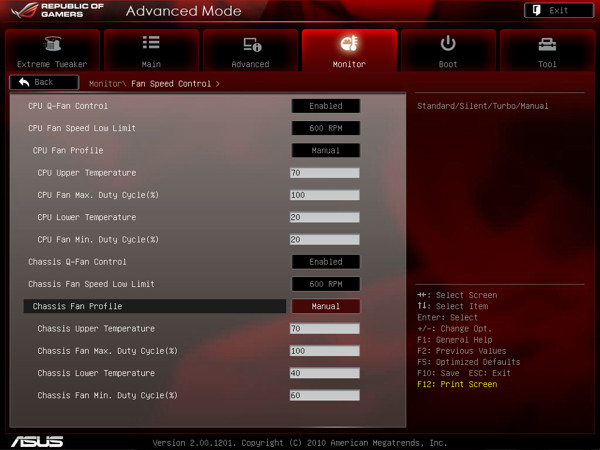The image size is (600, 450).
Task: Click the Standard/Silent/Turbo/Manual help text
Action: [x=483, y=106]
